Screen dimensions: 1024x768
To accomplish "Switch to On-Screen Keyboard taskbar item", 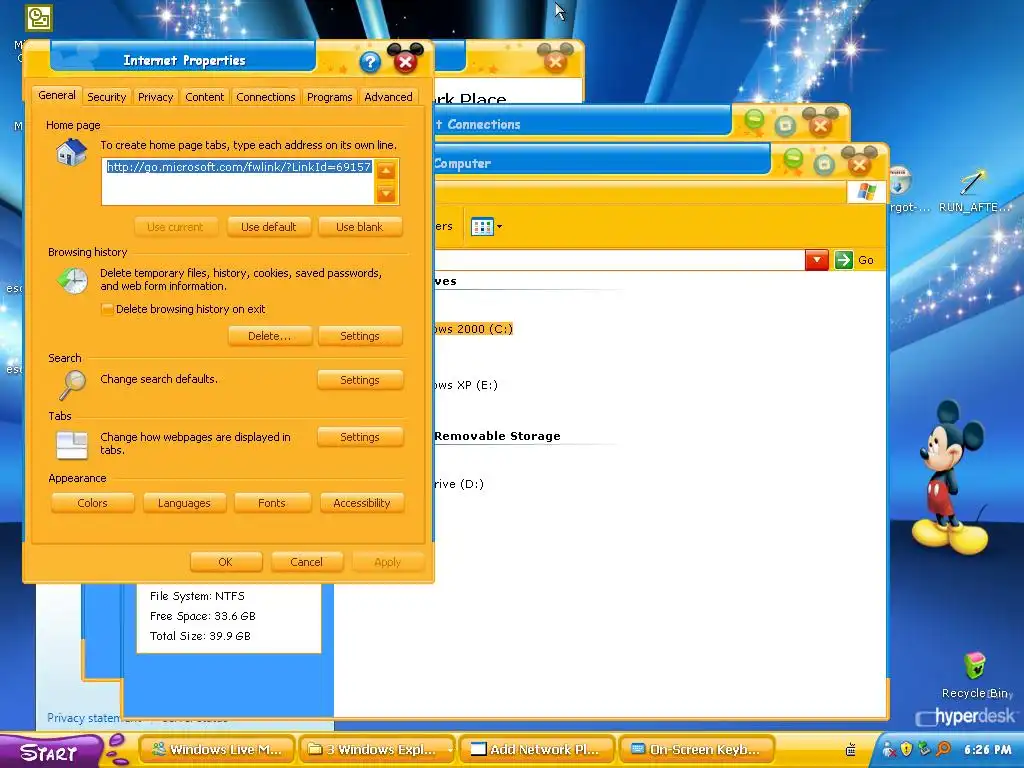I will (x=697, y=750).
